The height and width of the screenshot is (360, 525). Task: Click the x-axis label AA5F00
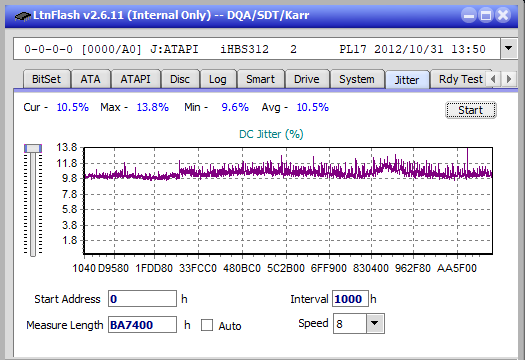pyautogui.click(x=457, y=268)
